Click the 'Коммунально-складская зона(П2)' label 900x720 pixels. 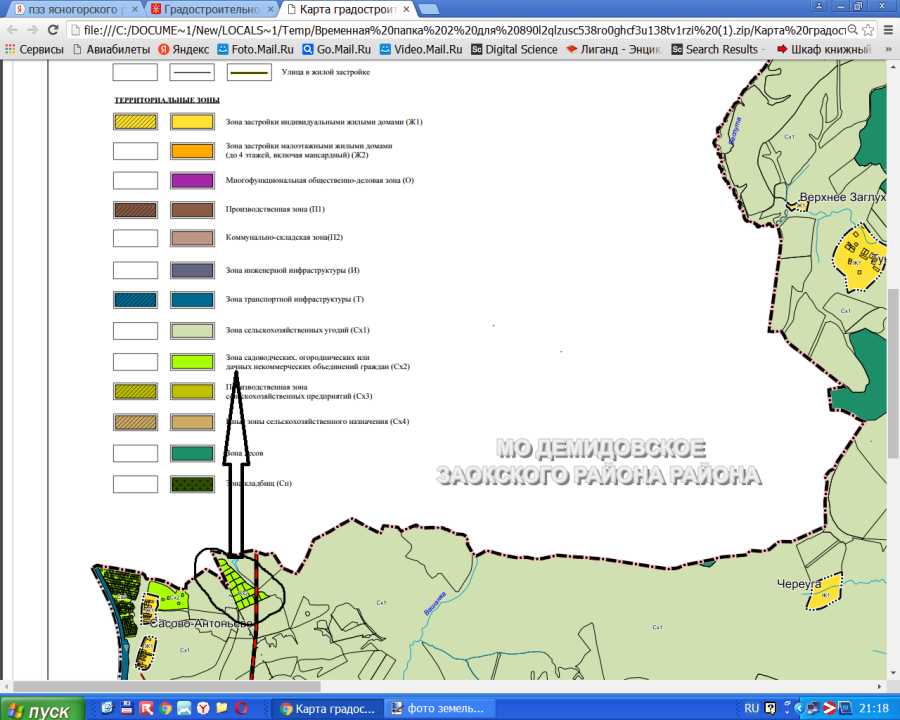(284, 237)
